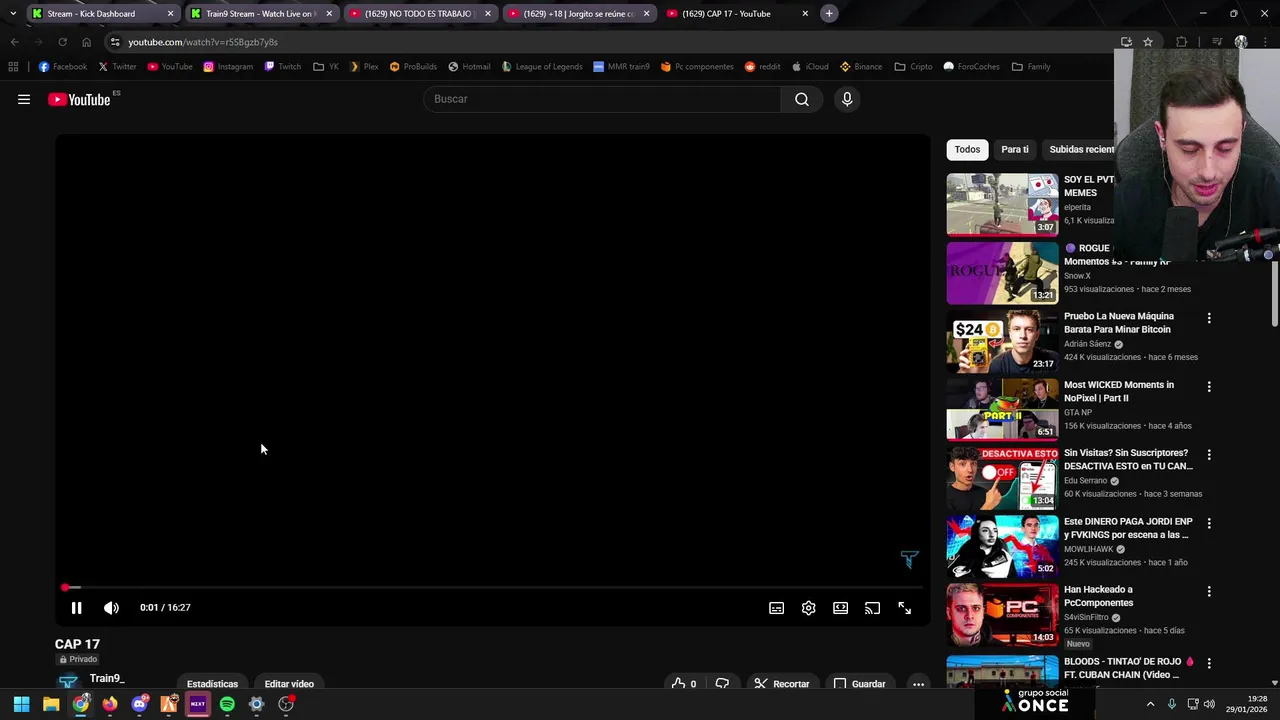Open the apps grid in bookmarks bar
Viewport: 1280px width, 720px height.
13,67
